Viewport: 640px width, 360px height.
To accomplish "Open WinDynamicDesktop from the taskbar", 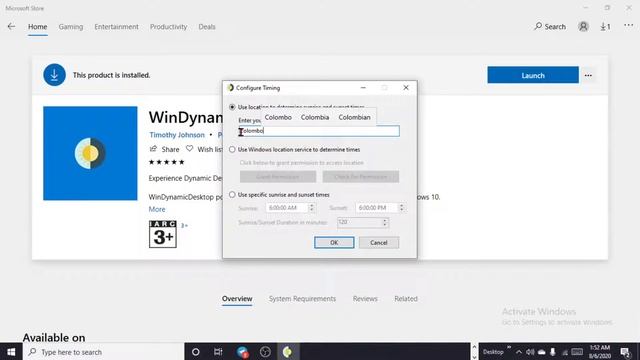I will [287, 352].
